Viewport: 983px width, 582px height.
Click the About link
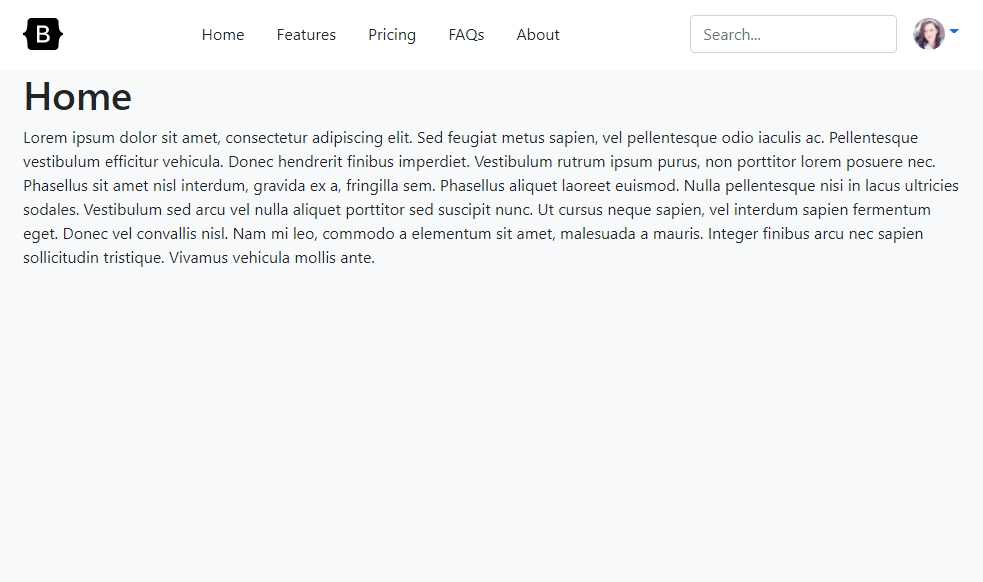[538, 34]
